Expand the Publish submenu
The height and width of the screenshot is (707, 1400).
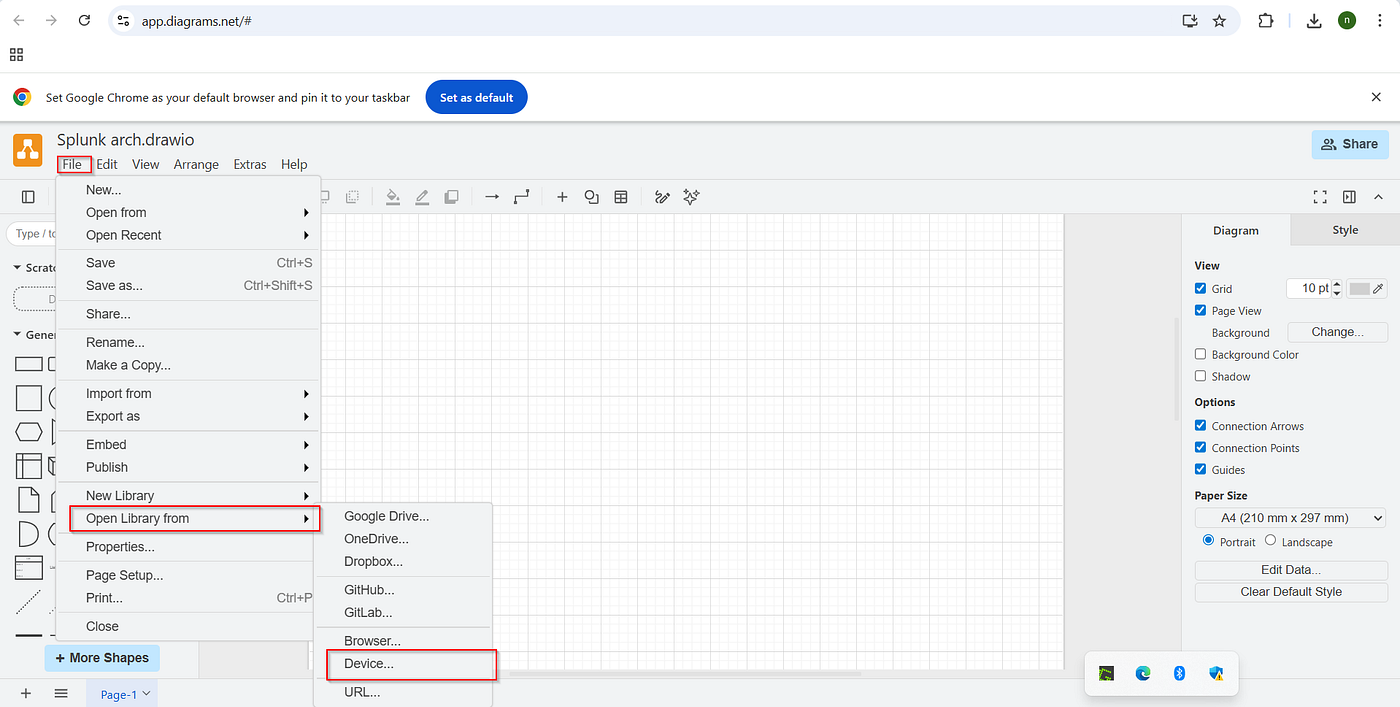[x=188, y=467]
